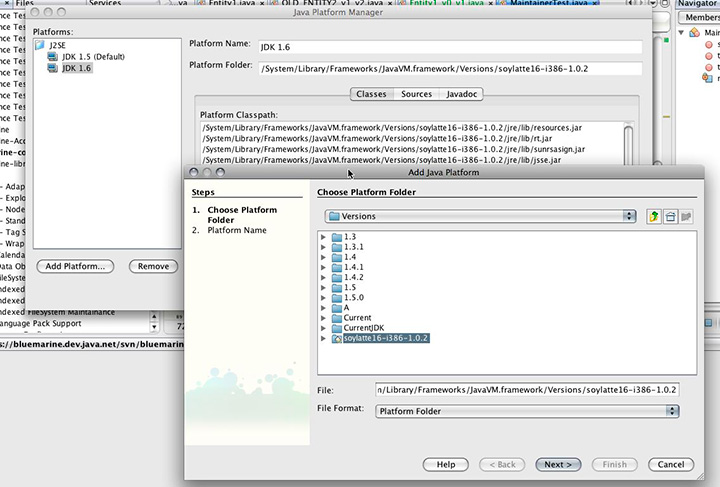Screen dimensions: 720x487
Task: Click the Main class icon in Navigator
Action: click(694, 33)
